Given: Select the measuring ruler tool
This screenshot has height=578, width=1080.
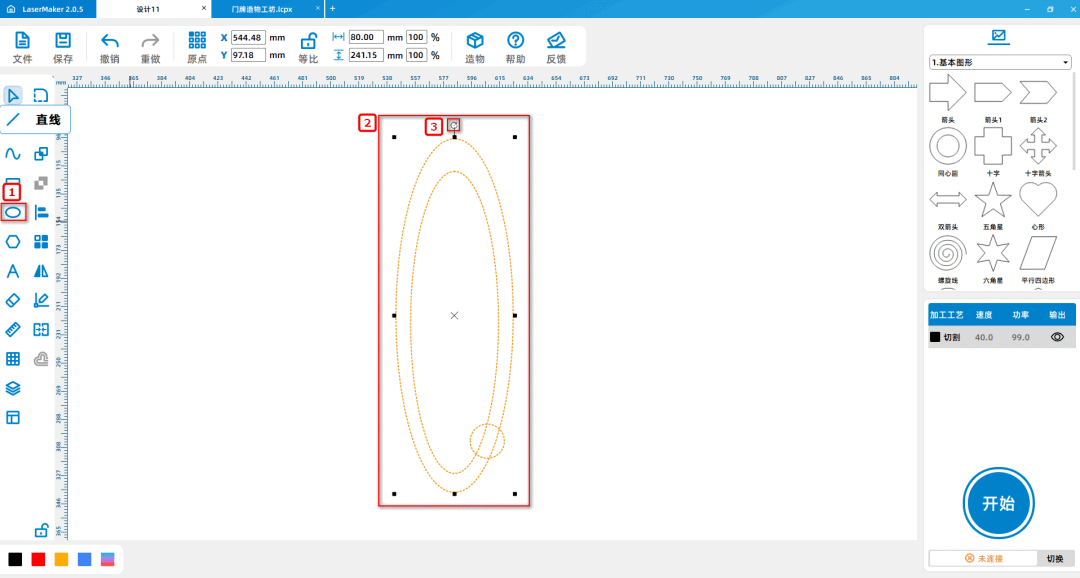Looking at the screenshot, I should tap(13, 329).
